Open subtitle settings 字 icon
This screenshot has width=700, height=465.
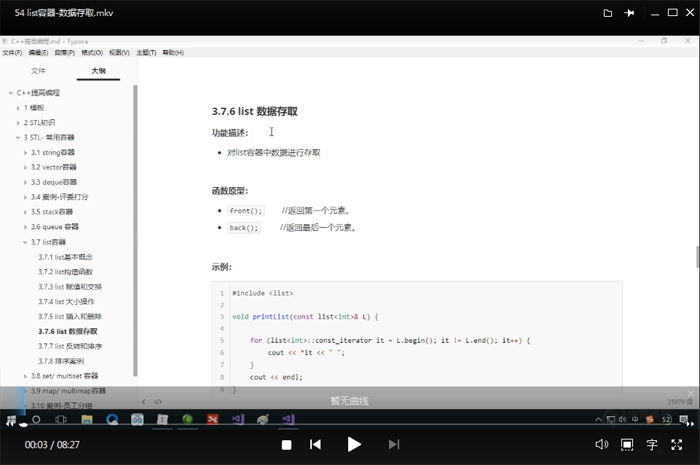652,444
